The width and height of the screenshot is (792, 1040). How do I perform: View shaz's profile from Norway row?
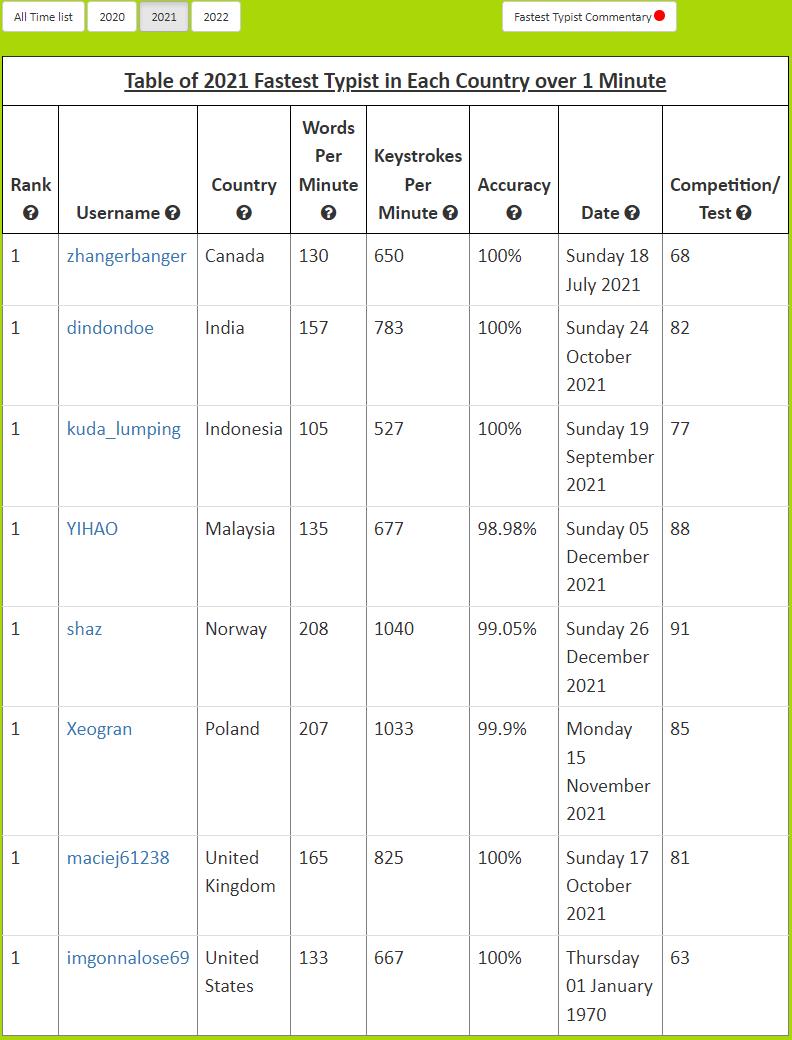84,629
